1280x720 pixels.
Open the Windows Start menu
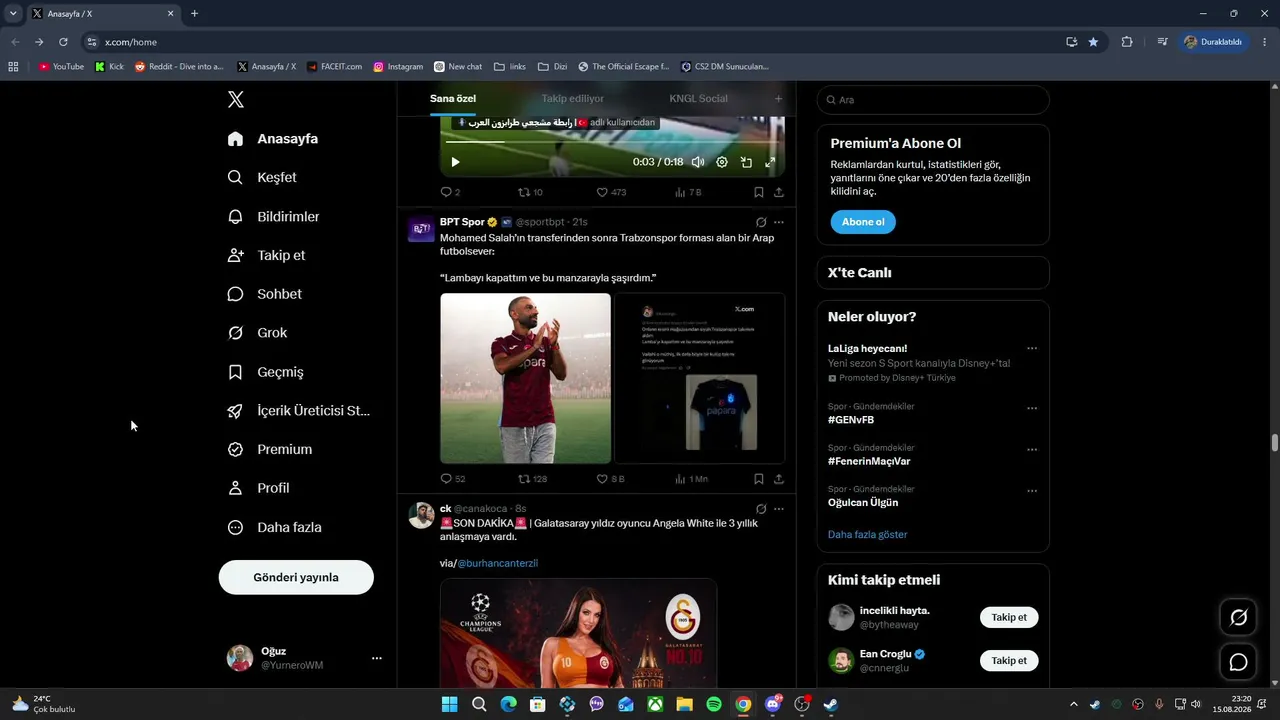click(450, 704)
